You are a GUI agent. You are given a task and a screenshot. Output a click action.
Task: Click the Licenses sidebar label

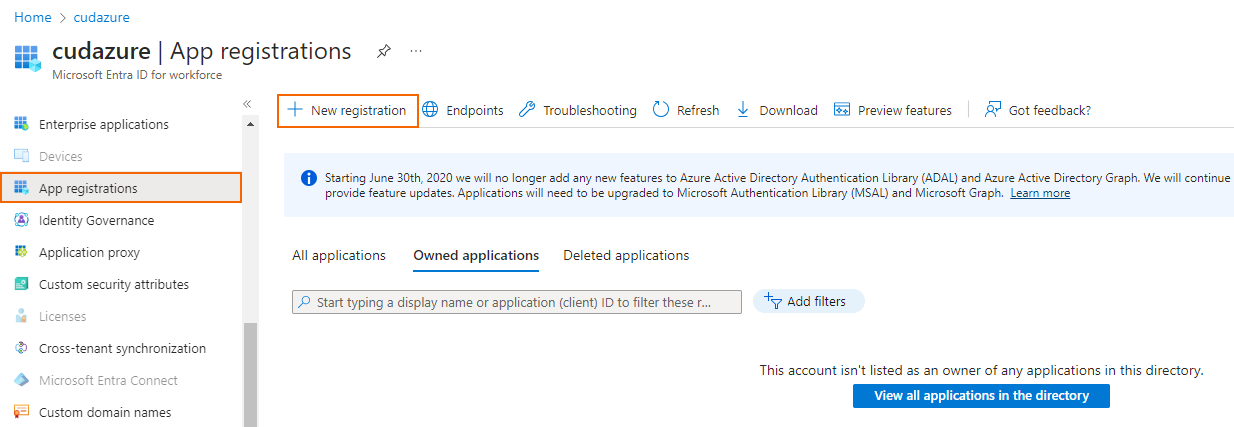click(63, 316)
